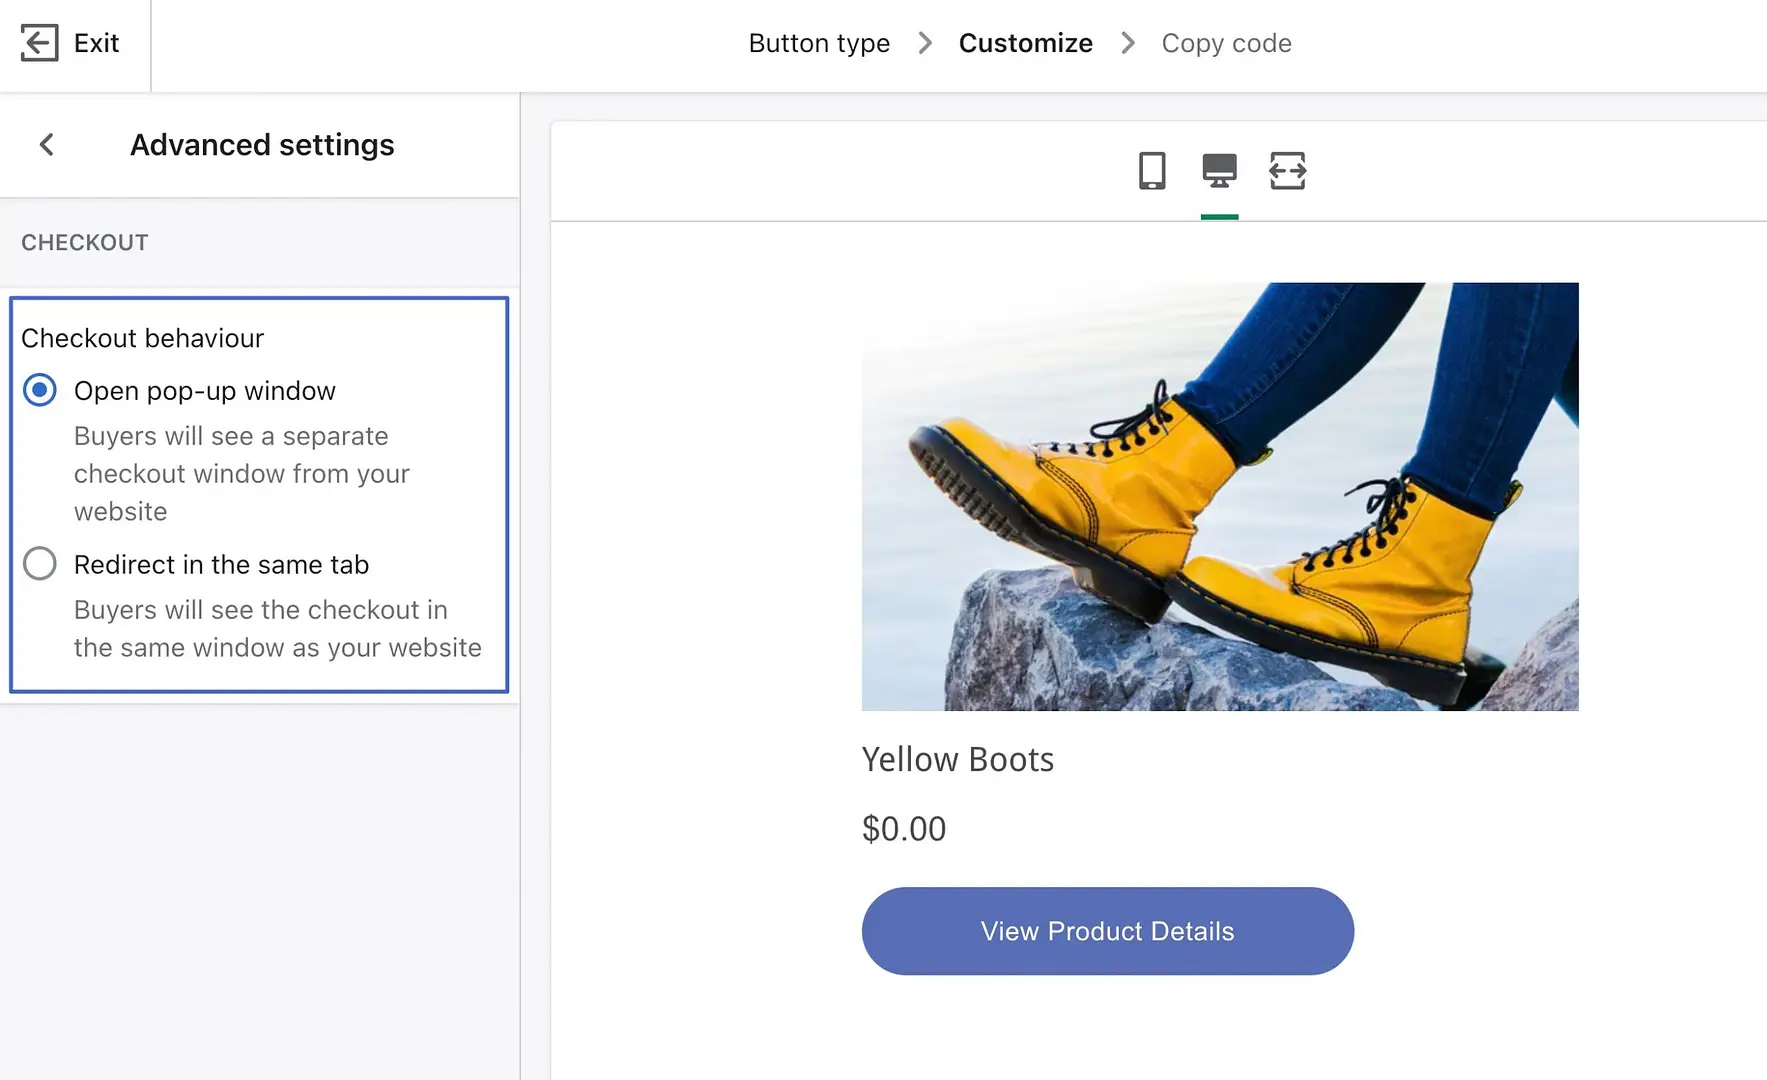Click the Advanced settings panel heading
The width and height of the screenshot is (1767, 1080).
pyautogui.click(x=262, y=145)
